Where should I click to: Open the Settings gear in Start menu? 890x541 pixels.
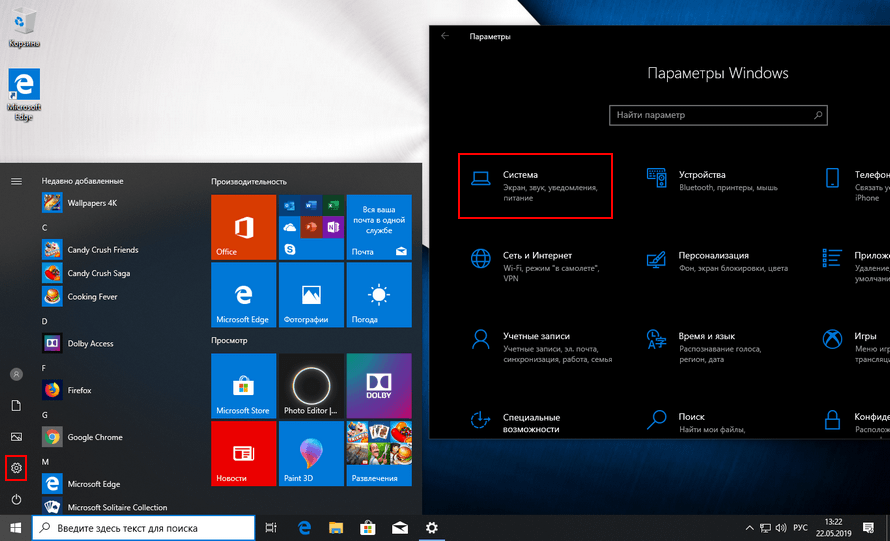tap(16, 467)
